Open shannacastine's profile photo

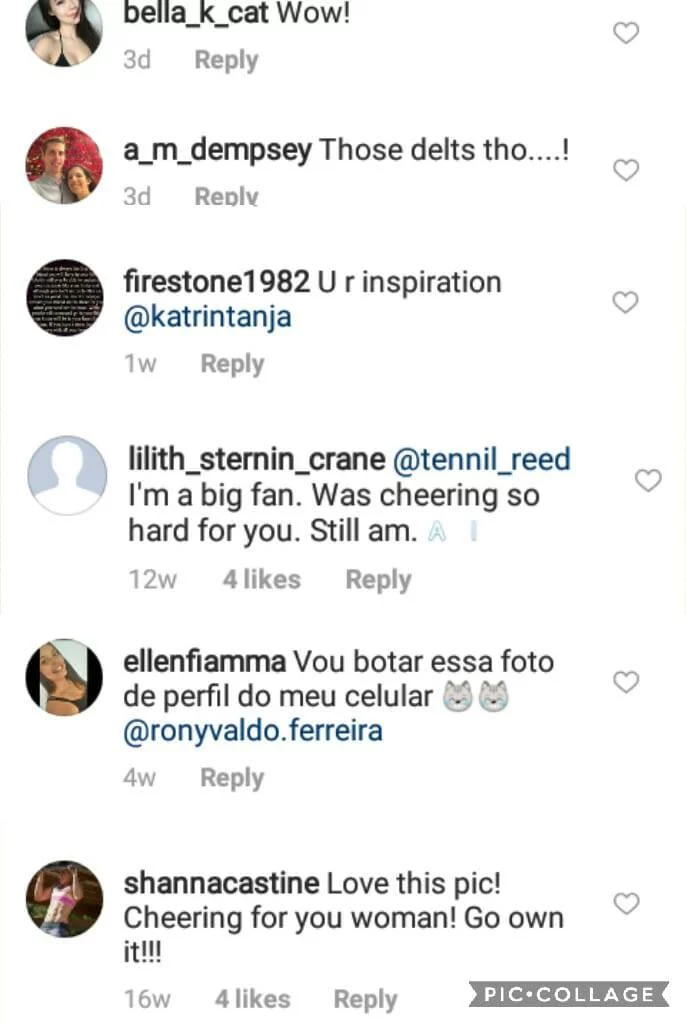(64, 898)
